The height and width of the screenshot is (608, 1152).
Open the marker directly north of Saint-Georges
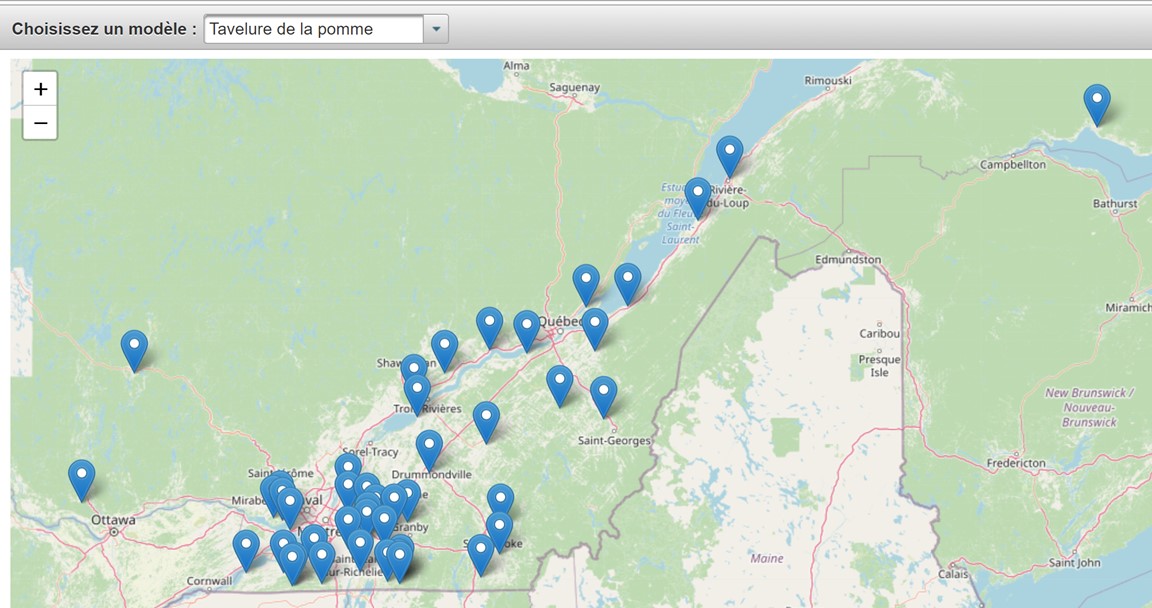[x=603, y=394]
